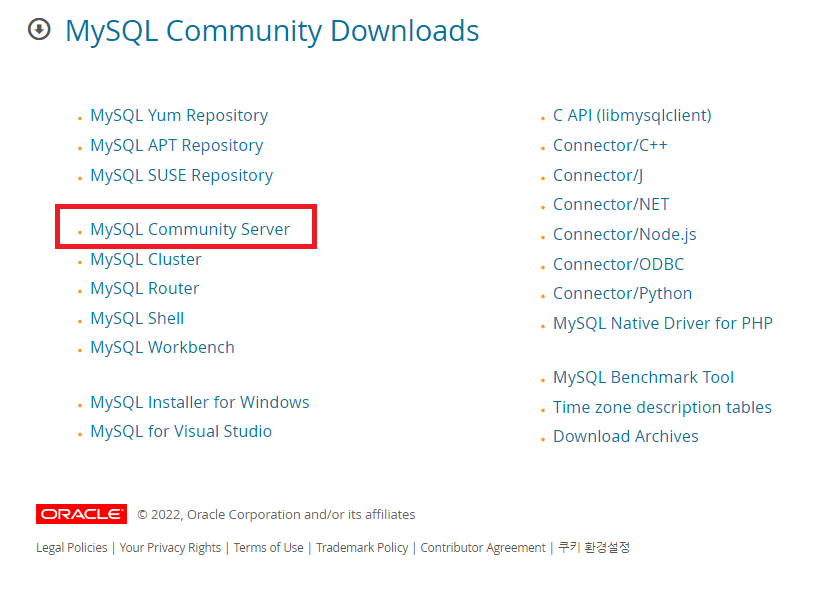Screen dimensions: 826x597
Task: Open Your Privacy Rights footer link
Action: [170, 548]
